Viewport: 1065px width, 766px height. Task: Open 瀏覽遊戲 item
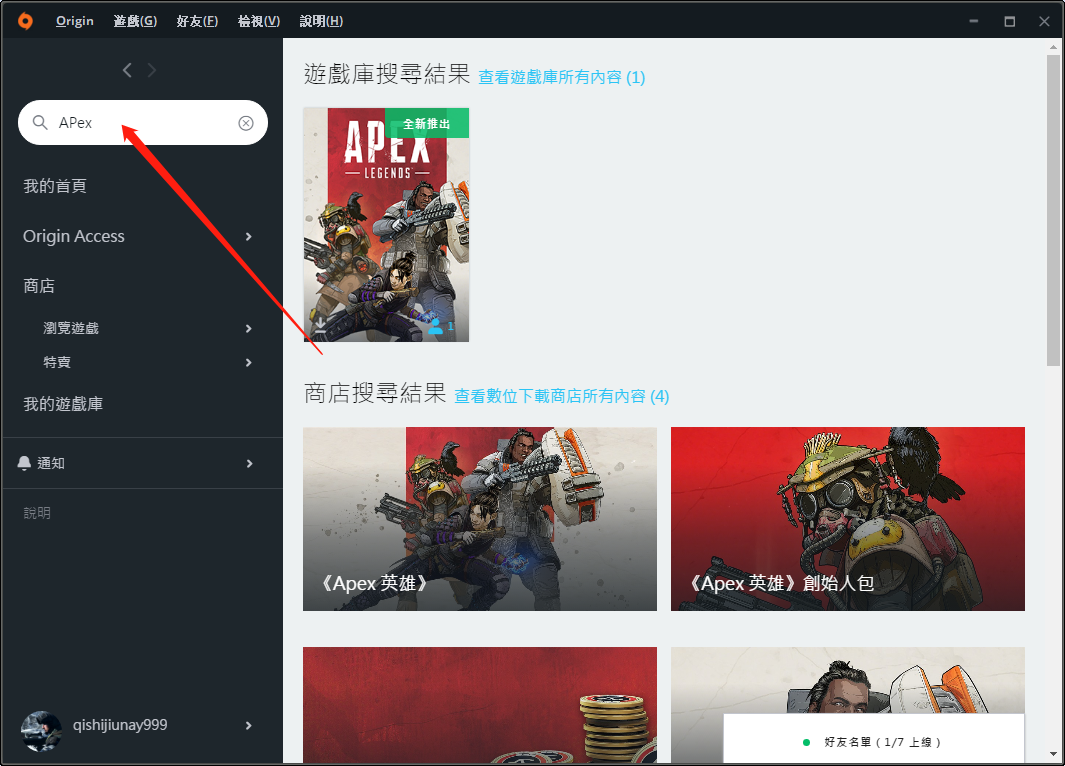(x=71, y=328)
